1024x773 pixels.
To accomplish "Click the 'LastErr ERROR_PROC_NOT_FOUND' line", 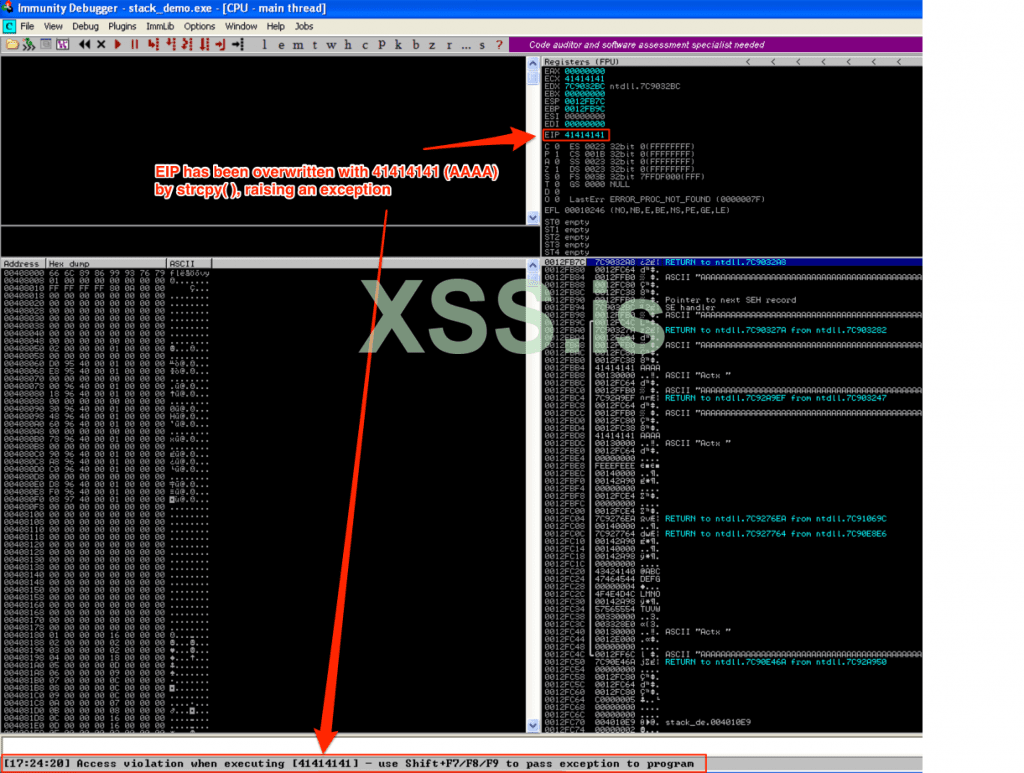I will [667, 199].
